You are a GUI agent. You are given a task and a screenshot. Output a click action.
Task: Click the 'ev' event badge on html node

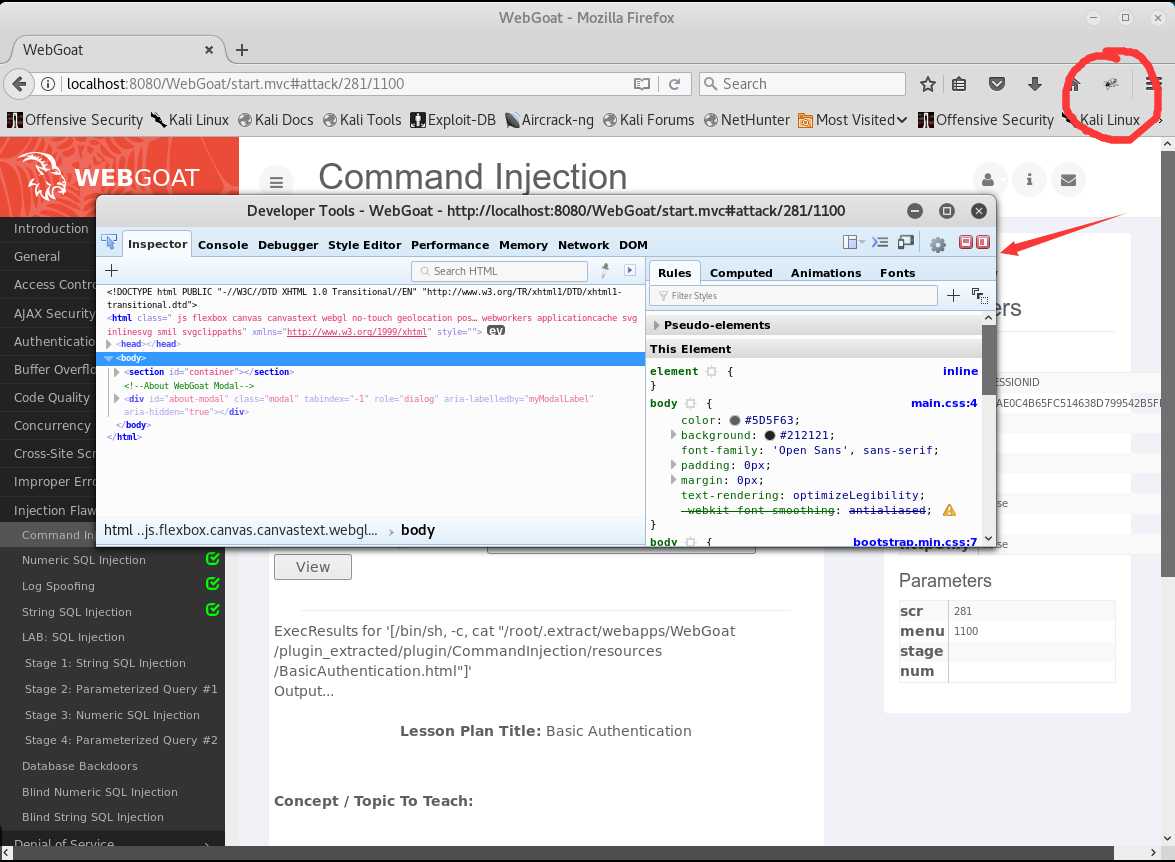click(x=496, y=331)
